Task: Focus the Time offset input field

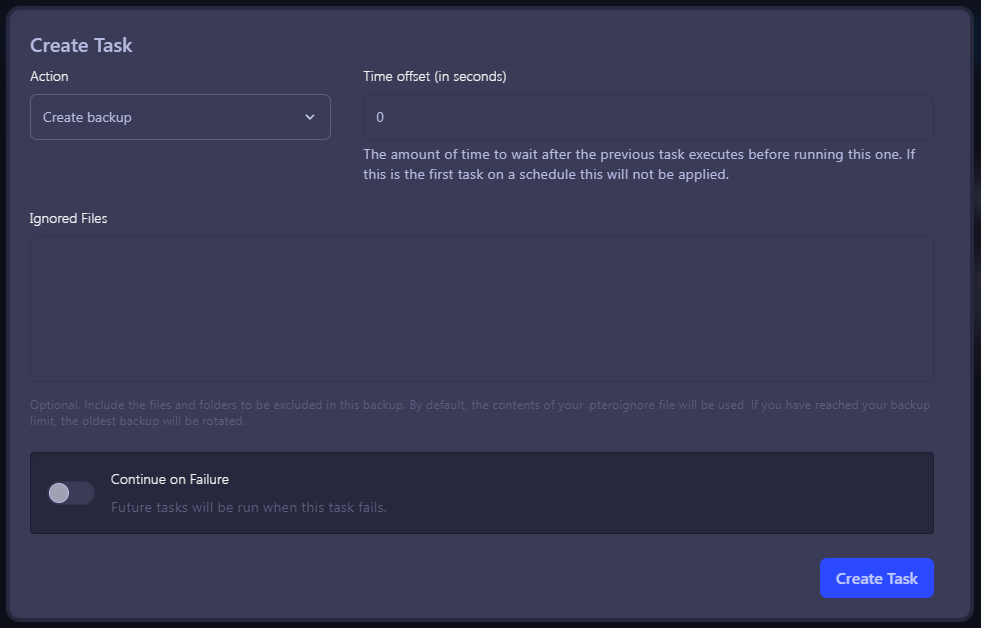Action: [x=648, y=117]
